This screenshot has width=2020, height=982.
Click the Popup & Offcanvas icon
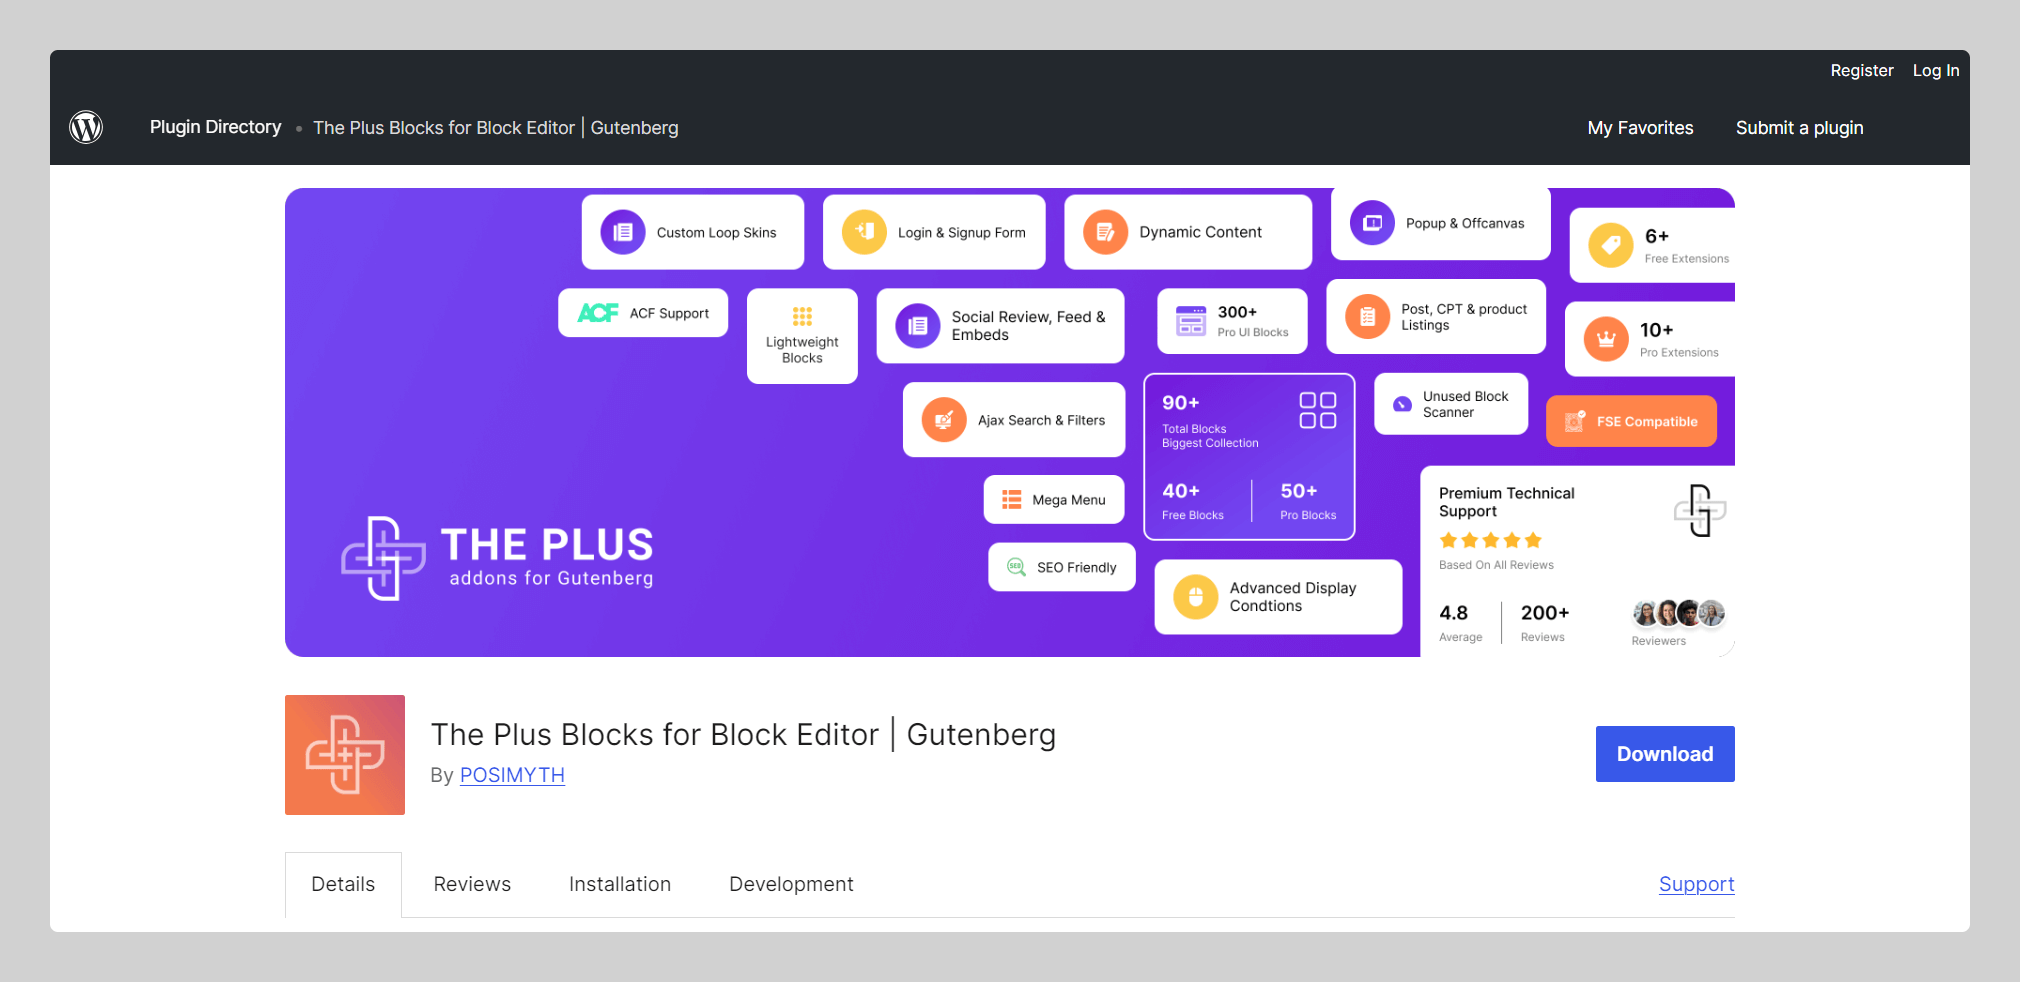pos(1372,223)
